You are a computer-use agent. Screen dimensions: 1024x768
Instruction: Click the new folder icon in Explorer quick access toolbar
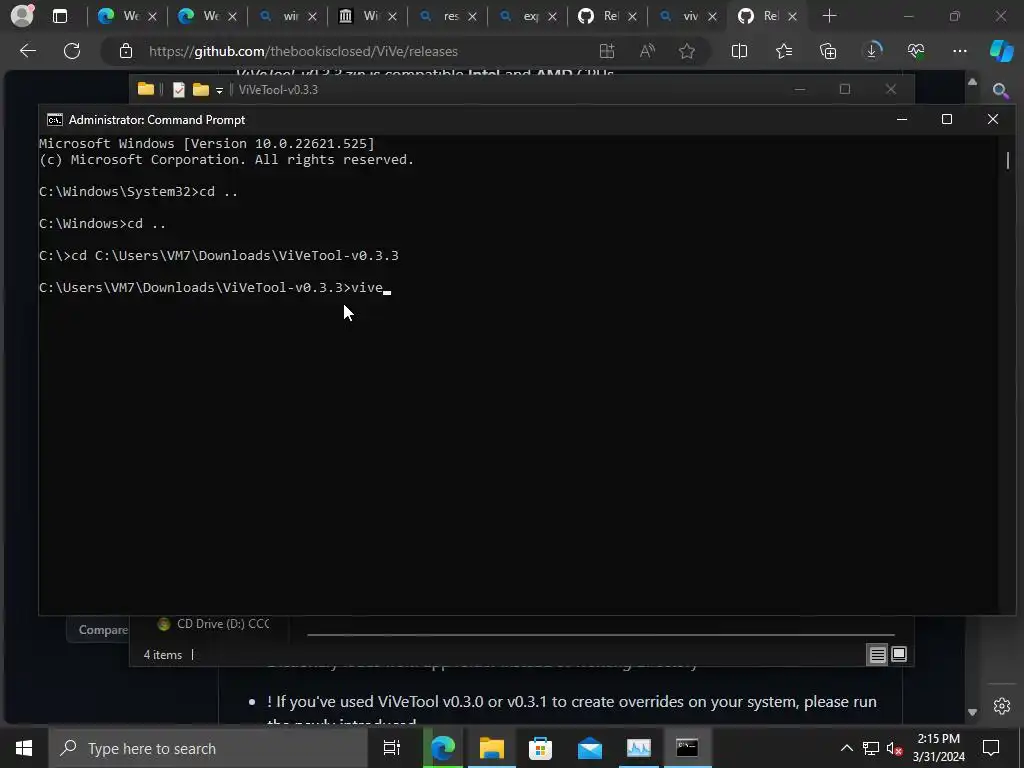(x=200, y=90)
